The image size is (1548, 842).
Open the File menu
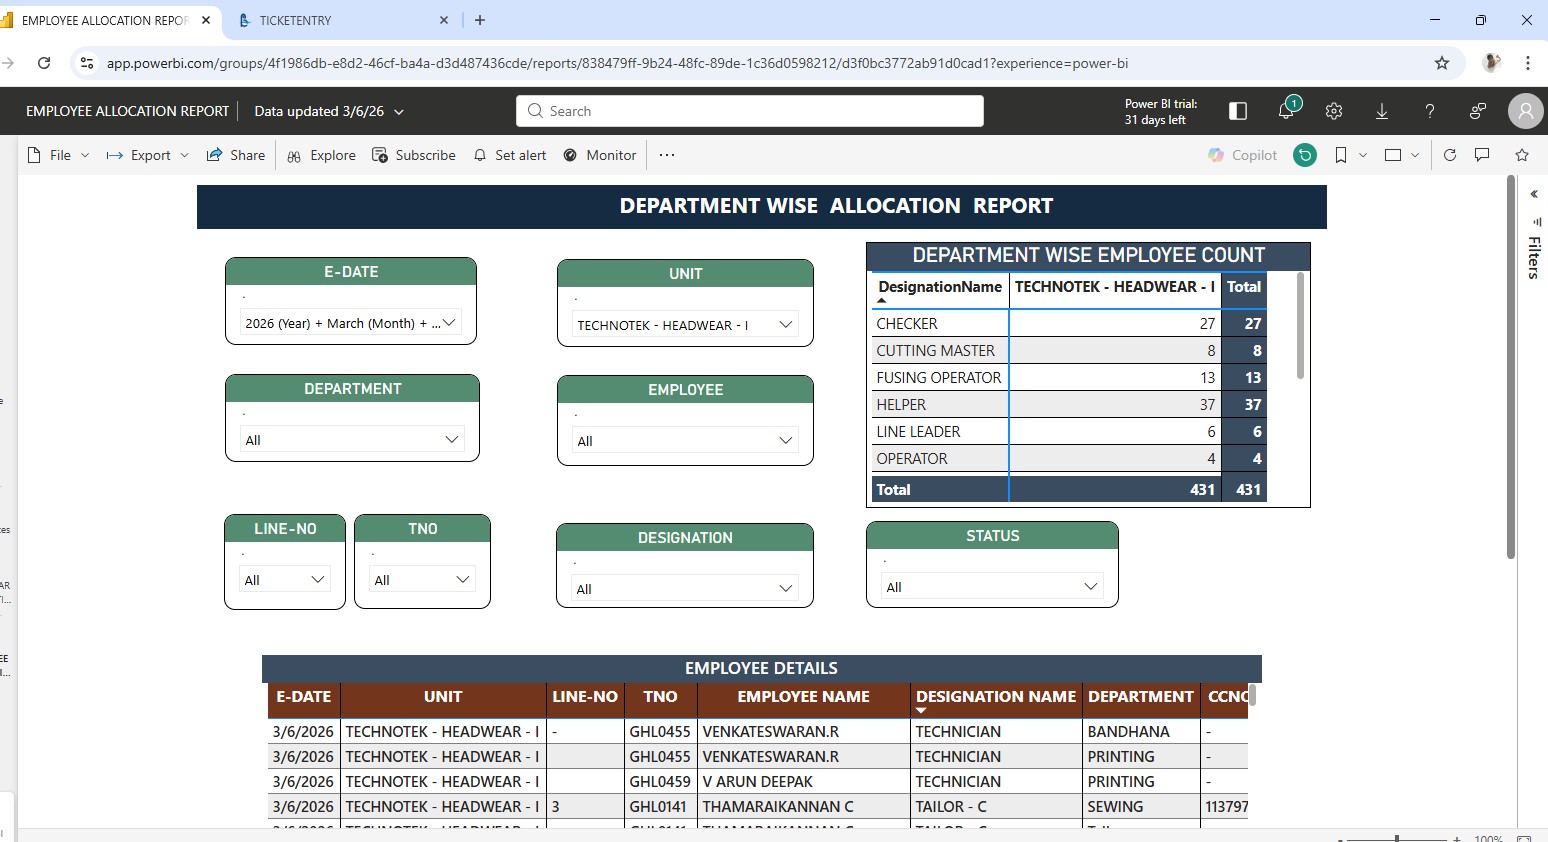pyautogui.click(x=59, y=155)
